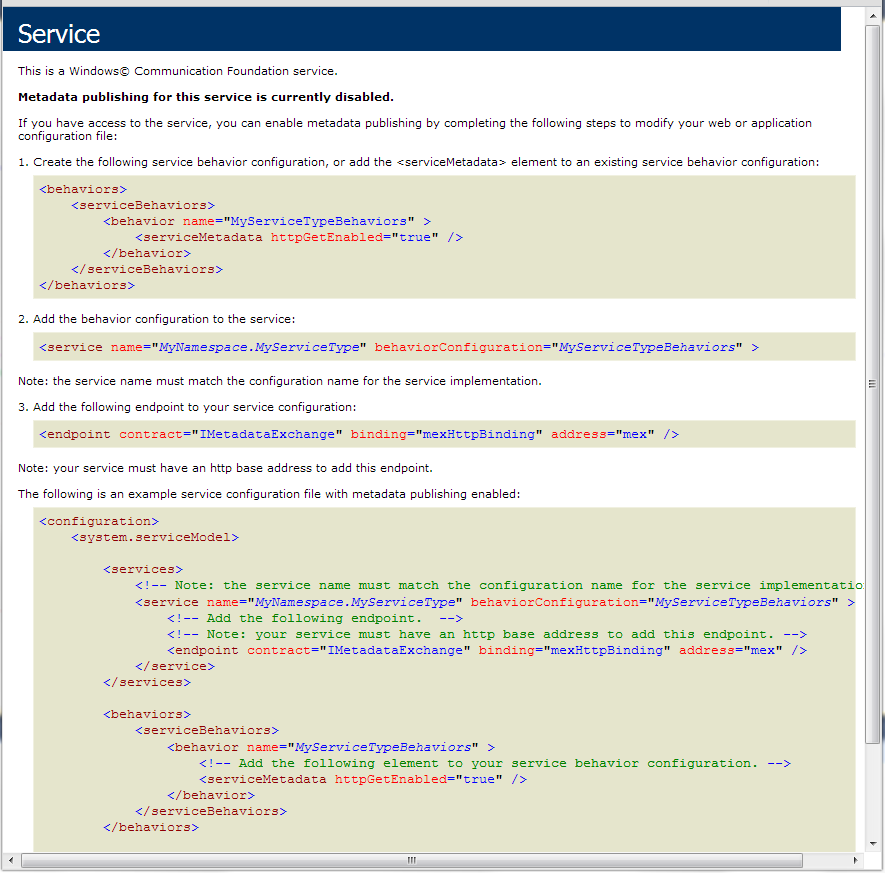Click the <configuration> opening tag
Viewport: 885px width, 873px height.
99,521
